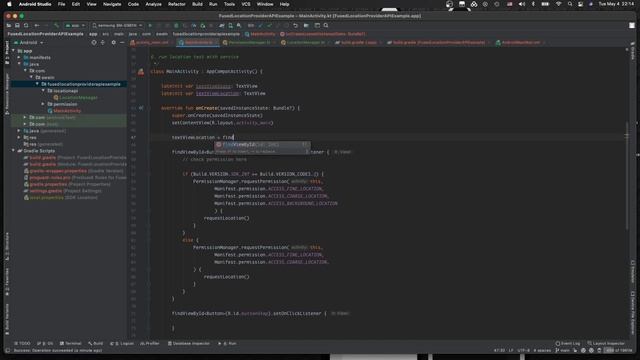Collapse the Gradle Scripts node
The height and width of the screenshot is (360, 640).
pyautogui.click(x=13, y=151)
